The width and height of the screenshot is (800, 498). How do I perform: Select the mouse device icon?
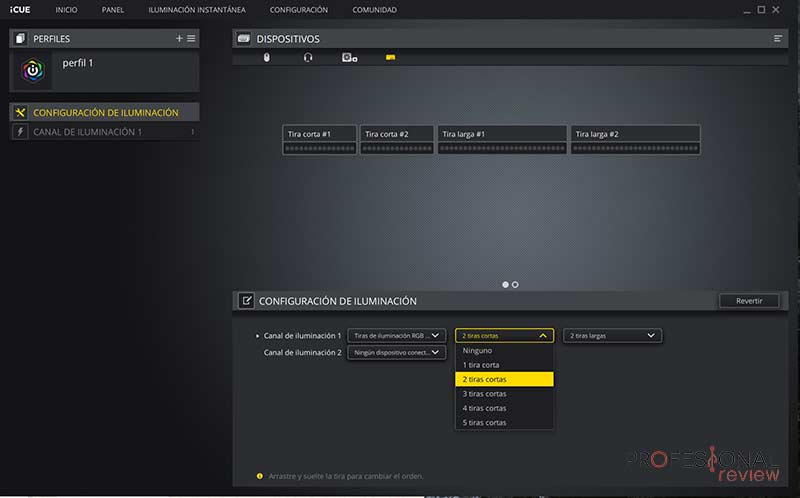(266, 57)
